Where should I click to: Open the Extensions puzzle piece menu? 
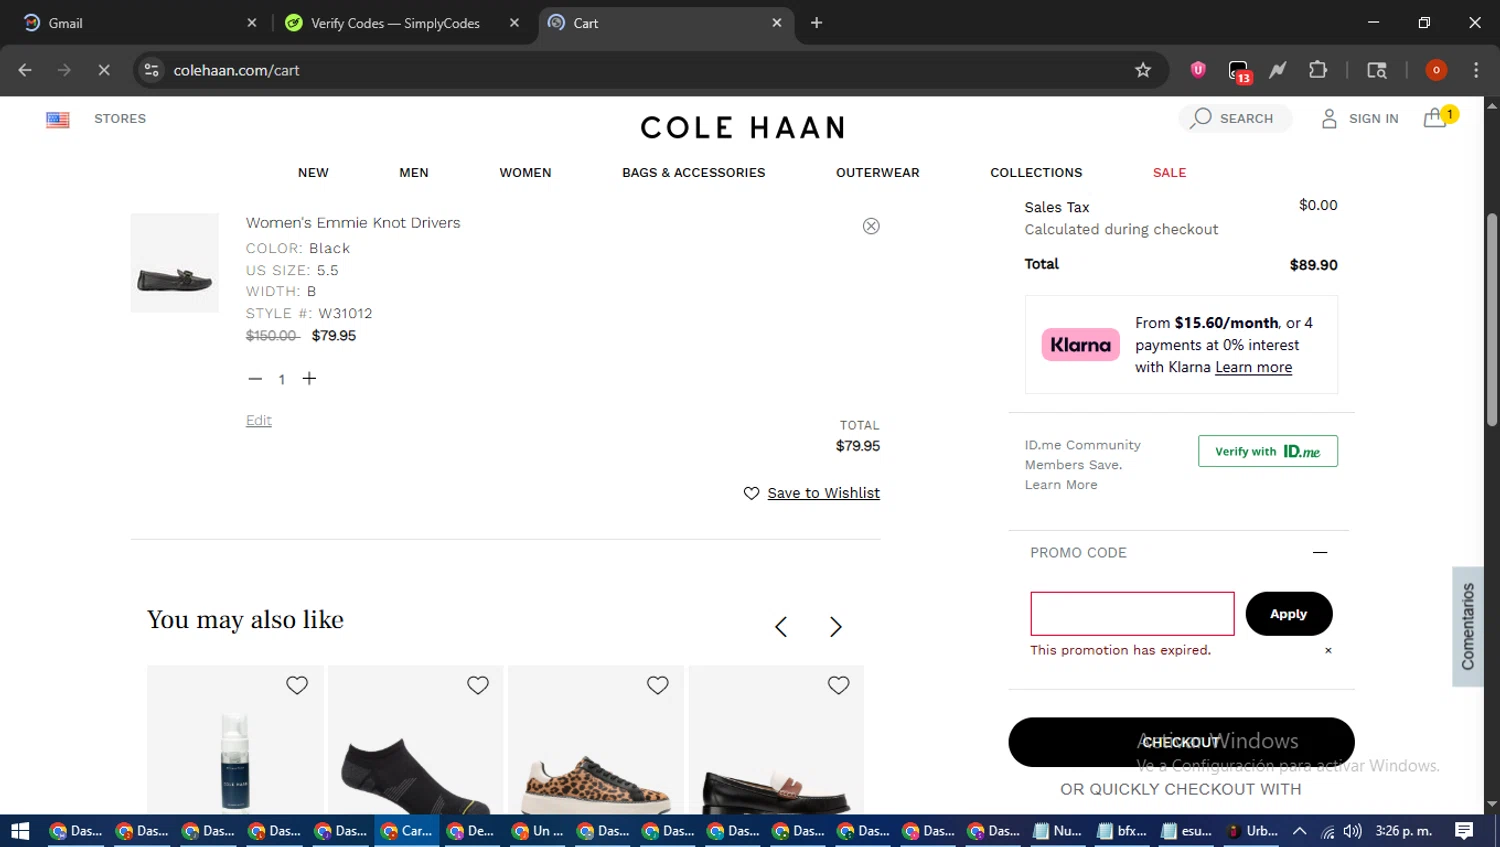1318,70
